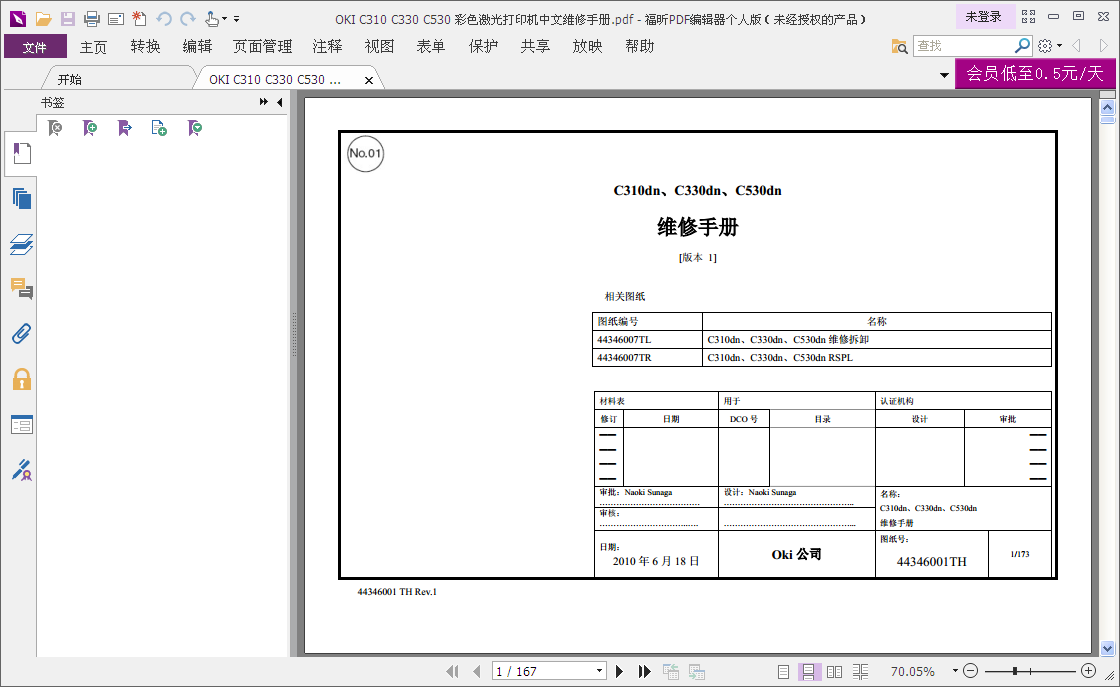Image resolution: width=1120 pixels, height=687 pixels.
Task: Open the document tab list dropdown
Action: coord(944,75)
